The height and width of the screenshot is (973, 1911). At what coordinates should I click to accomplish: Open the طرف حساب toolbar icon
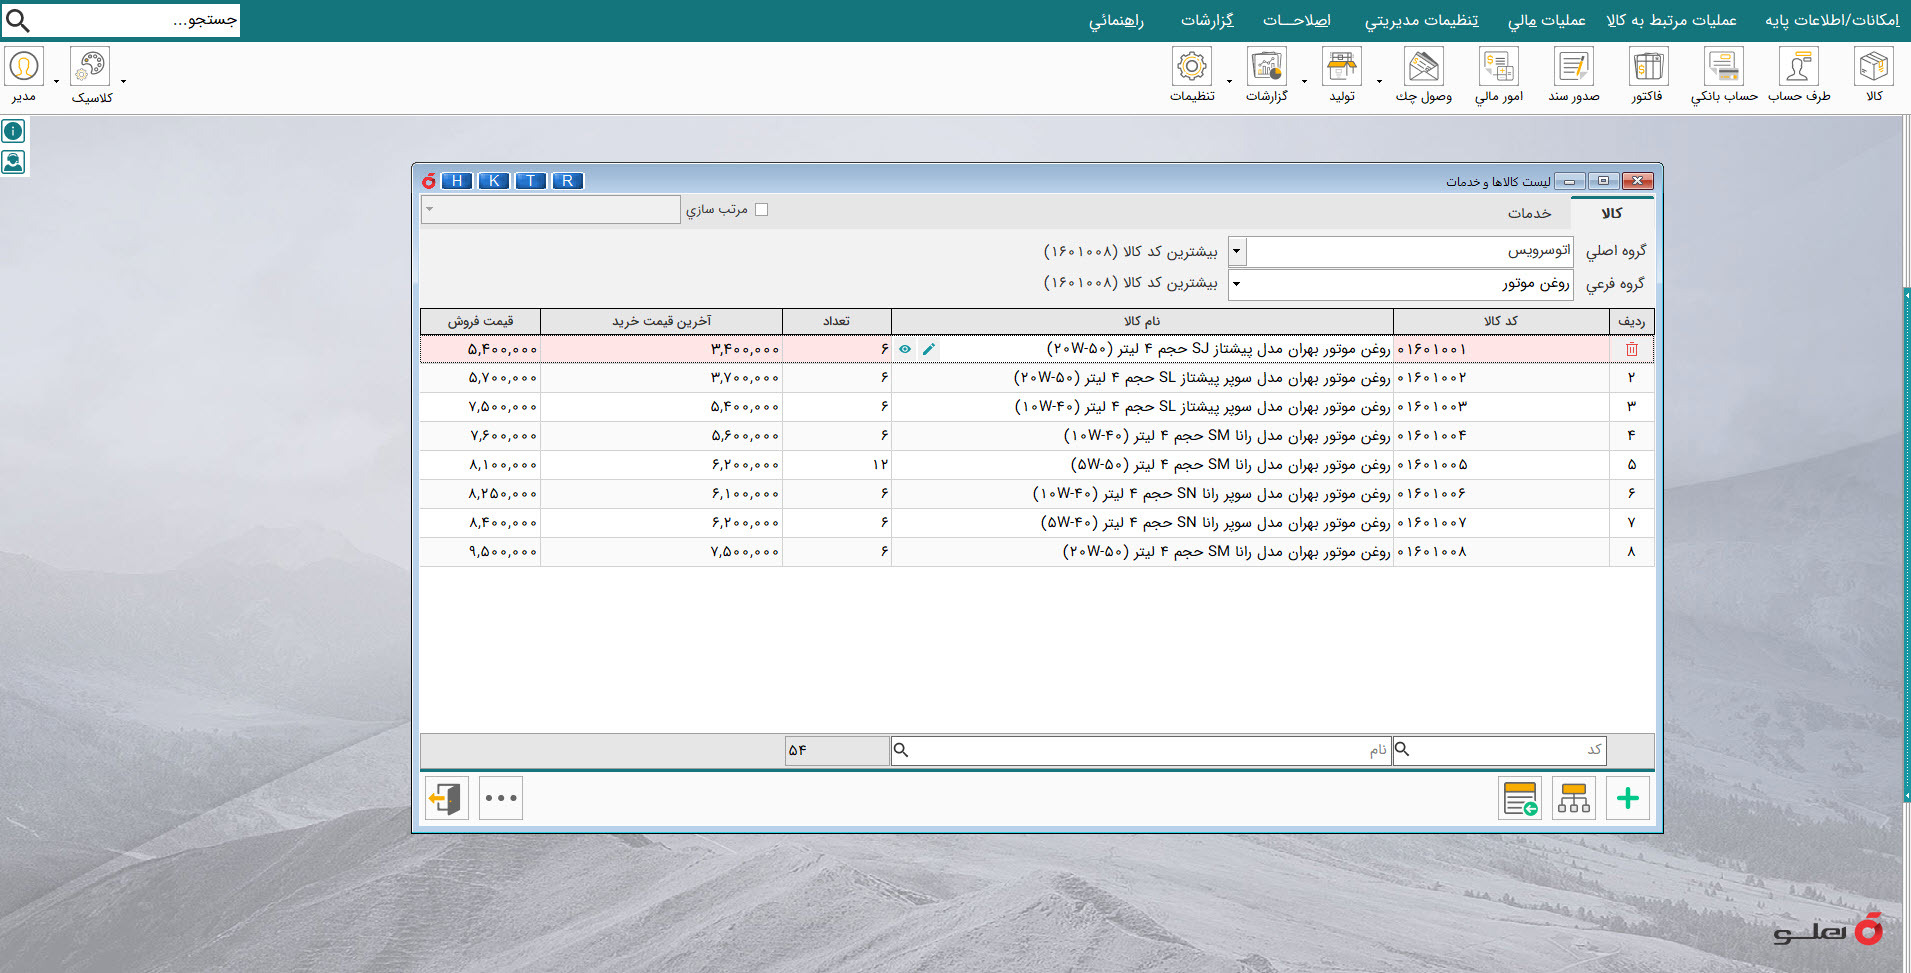[x=1799, y=67]
